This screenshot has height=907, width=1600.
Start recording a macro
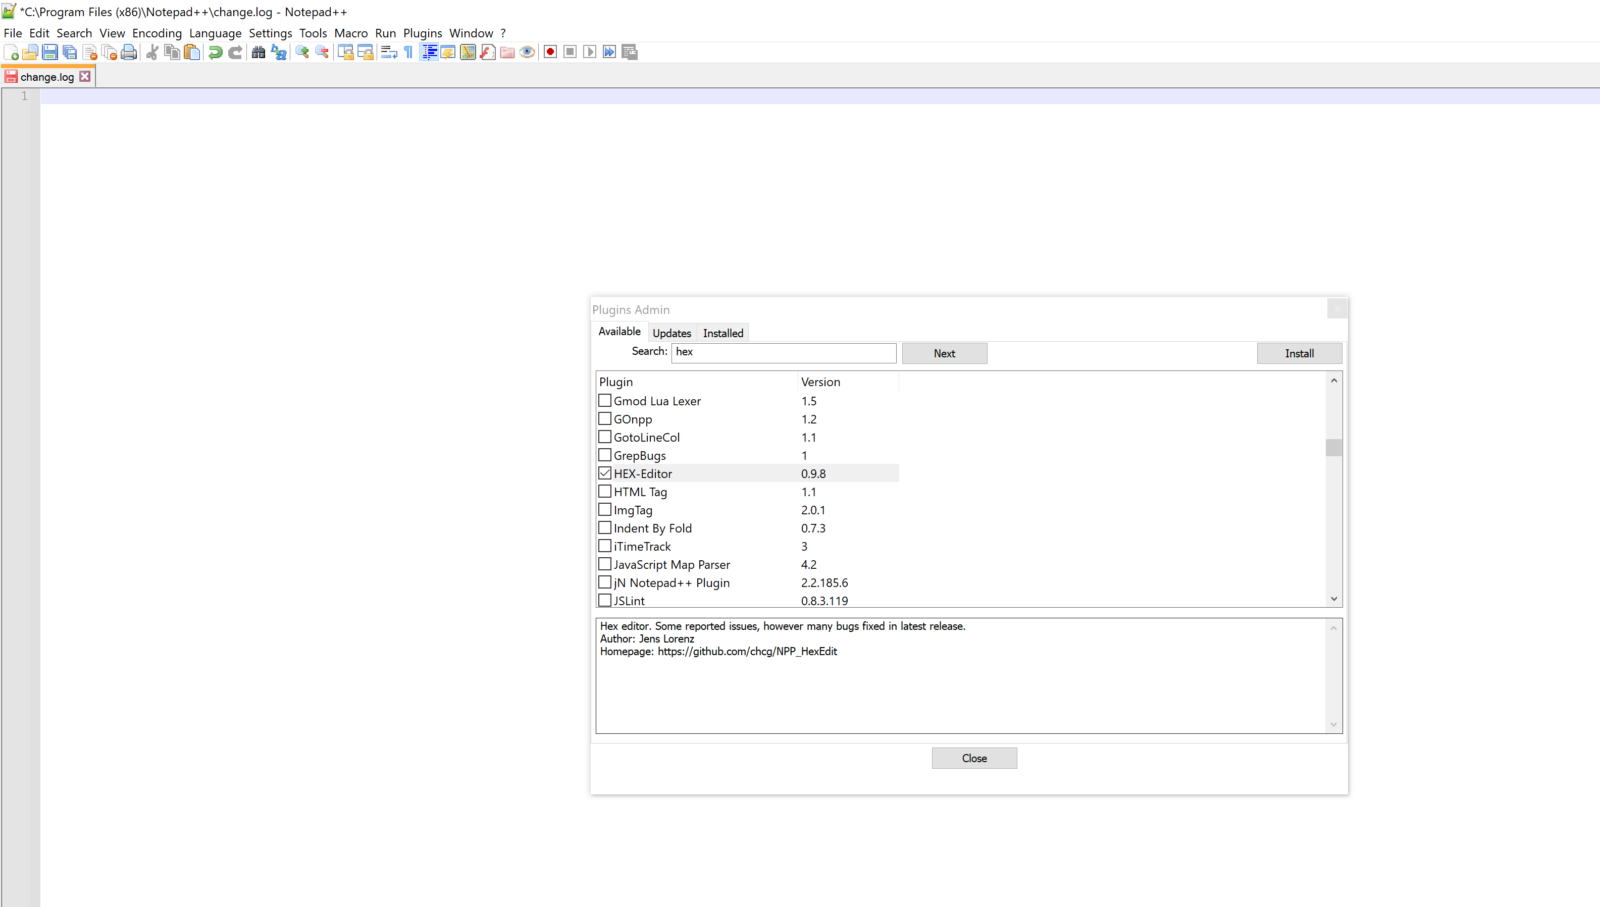pos(551,52)
